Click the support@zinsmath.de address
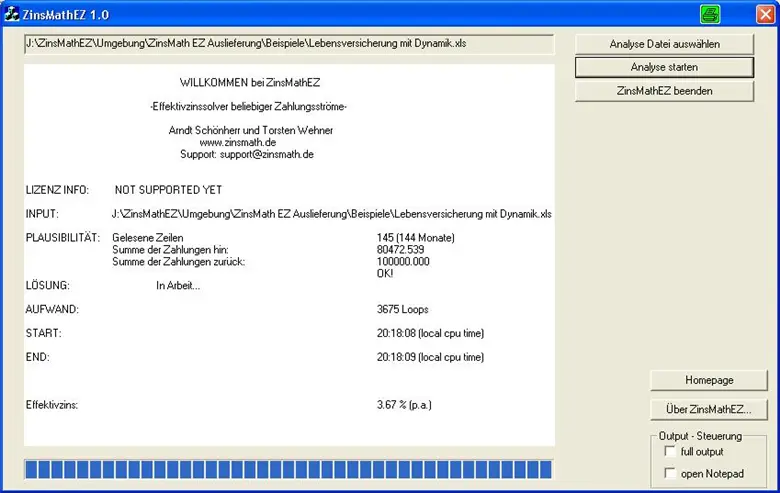 coord(267,154)
